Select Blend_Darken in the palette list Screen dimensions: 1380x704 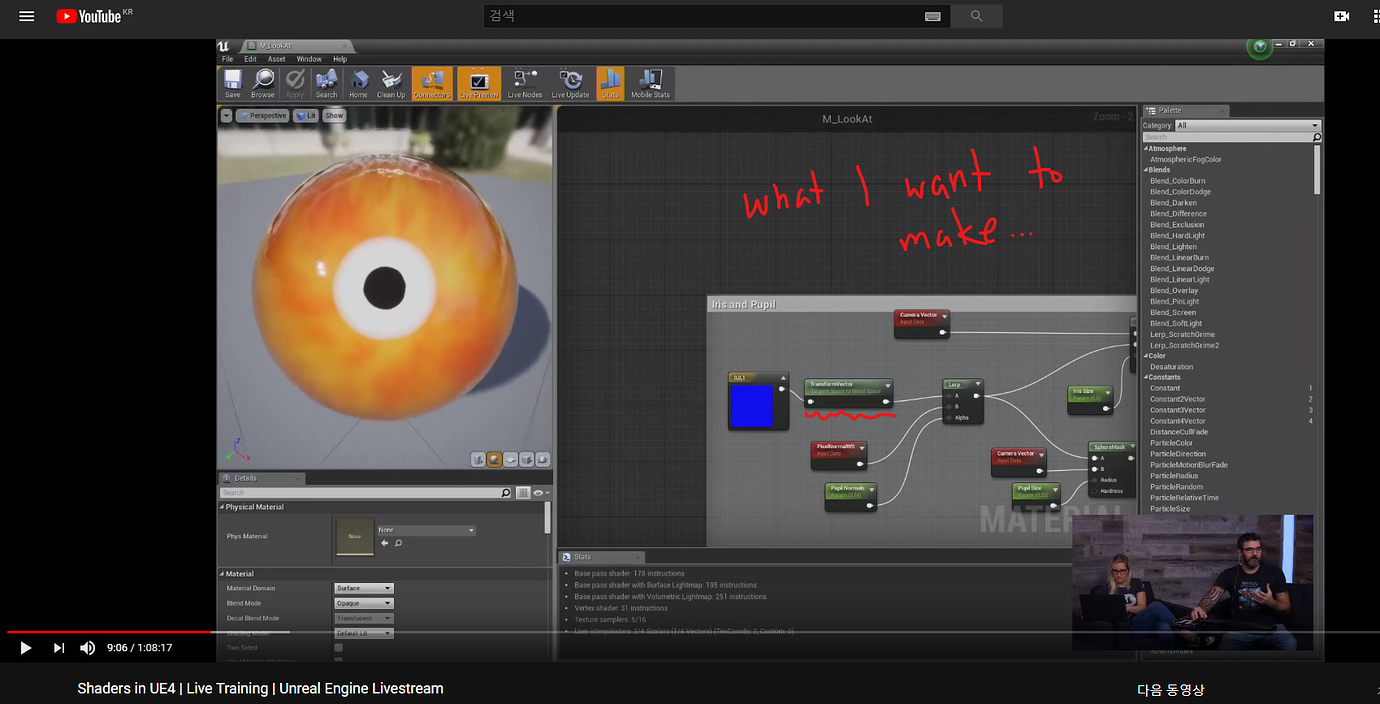1172,202
